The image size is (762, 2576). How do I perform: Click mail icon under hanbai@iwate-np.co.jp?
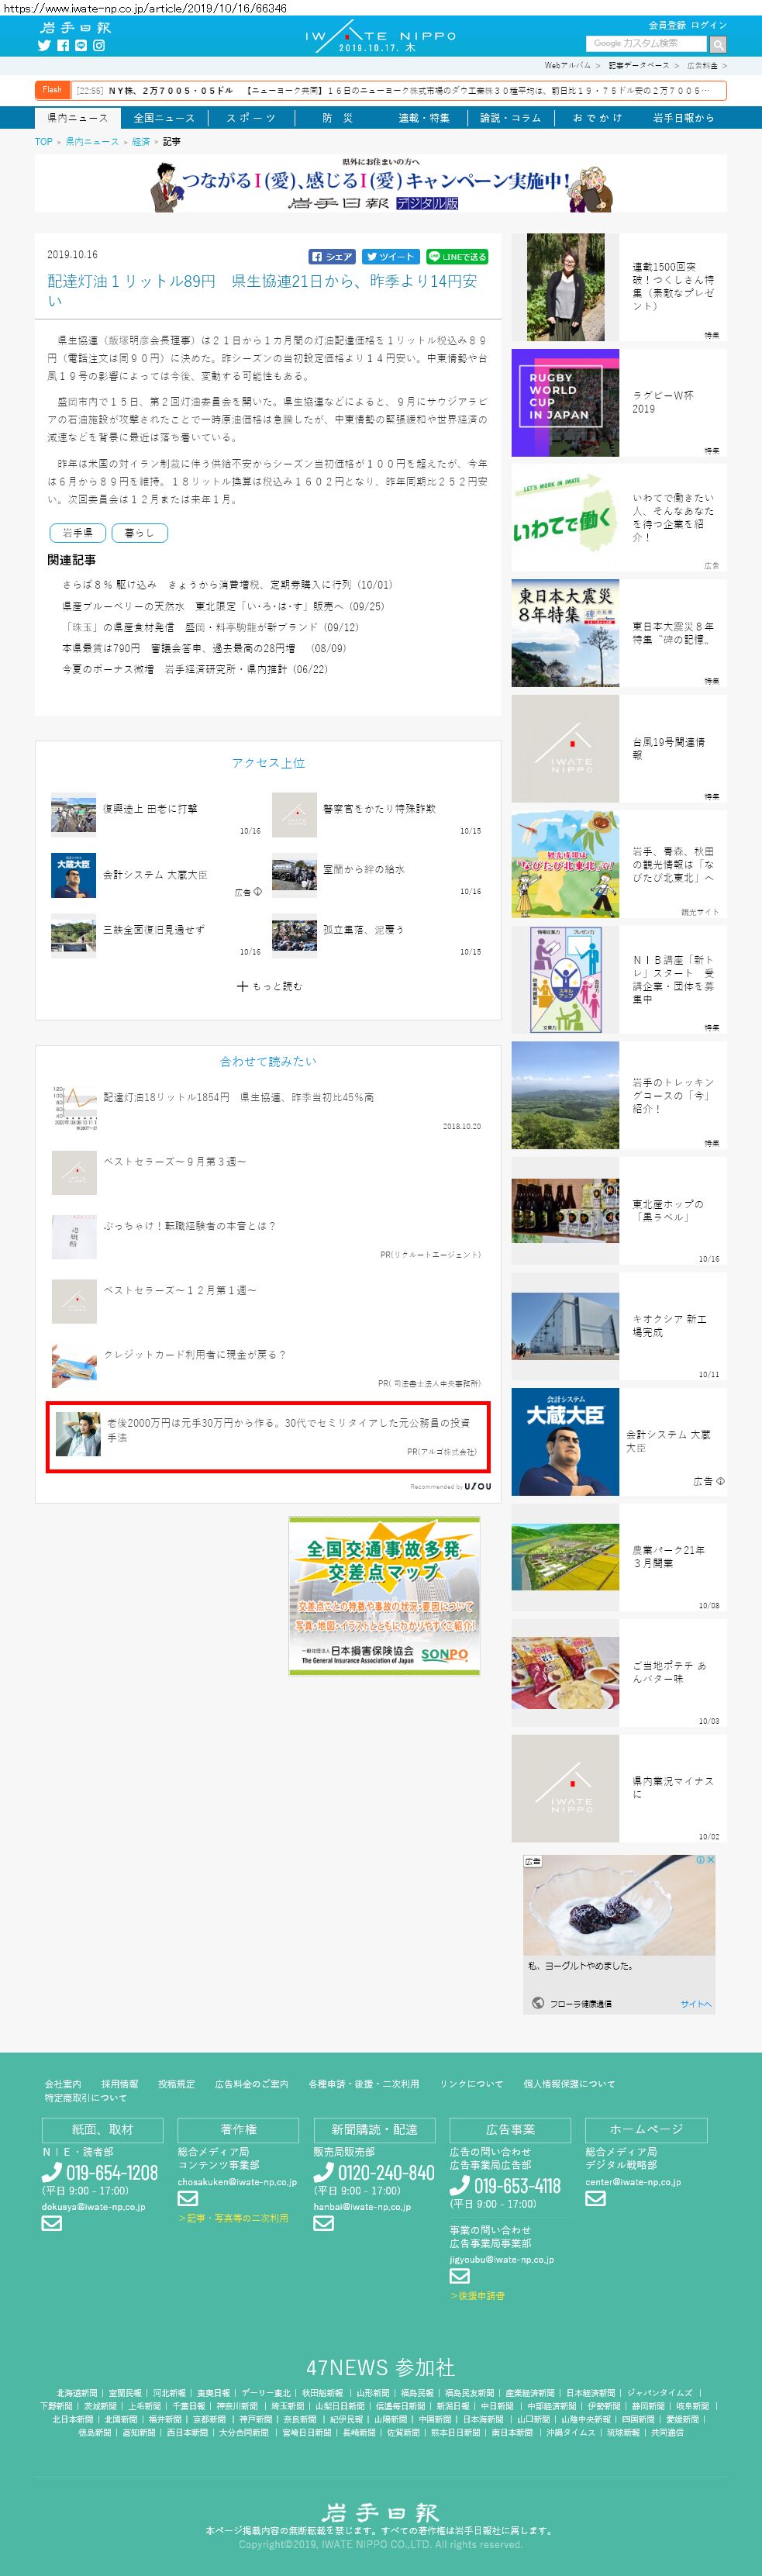pyautogui.click(x=324, y=2224)
